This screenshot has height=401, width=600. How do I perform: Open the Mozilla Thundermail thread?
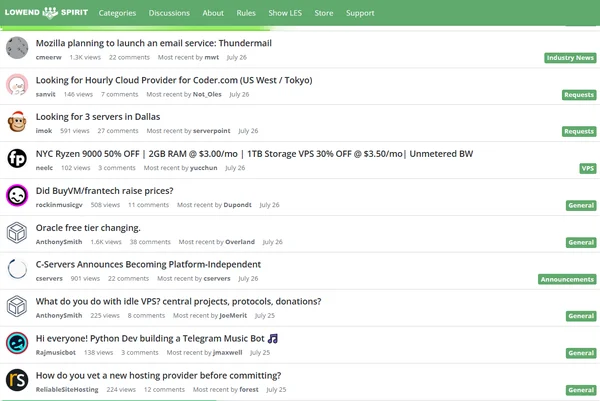tap(154, 43)
